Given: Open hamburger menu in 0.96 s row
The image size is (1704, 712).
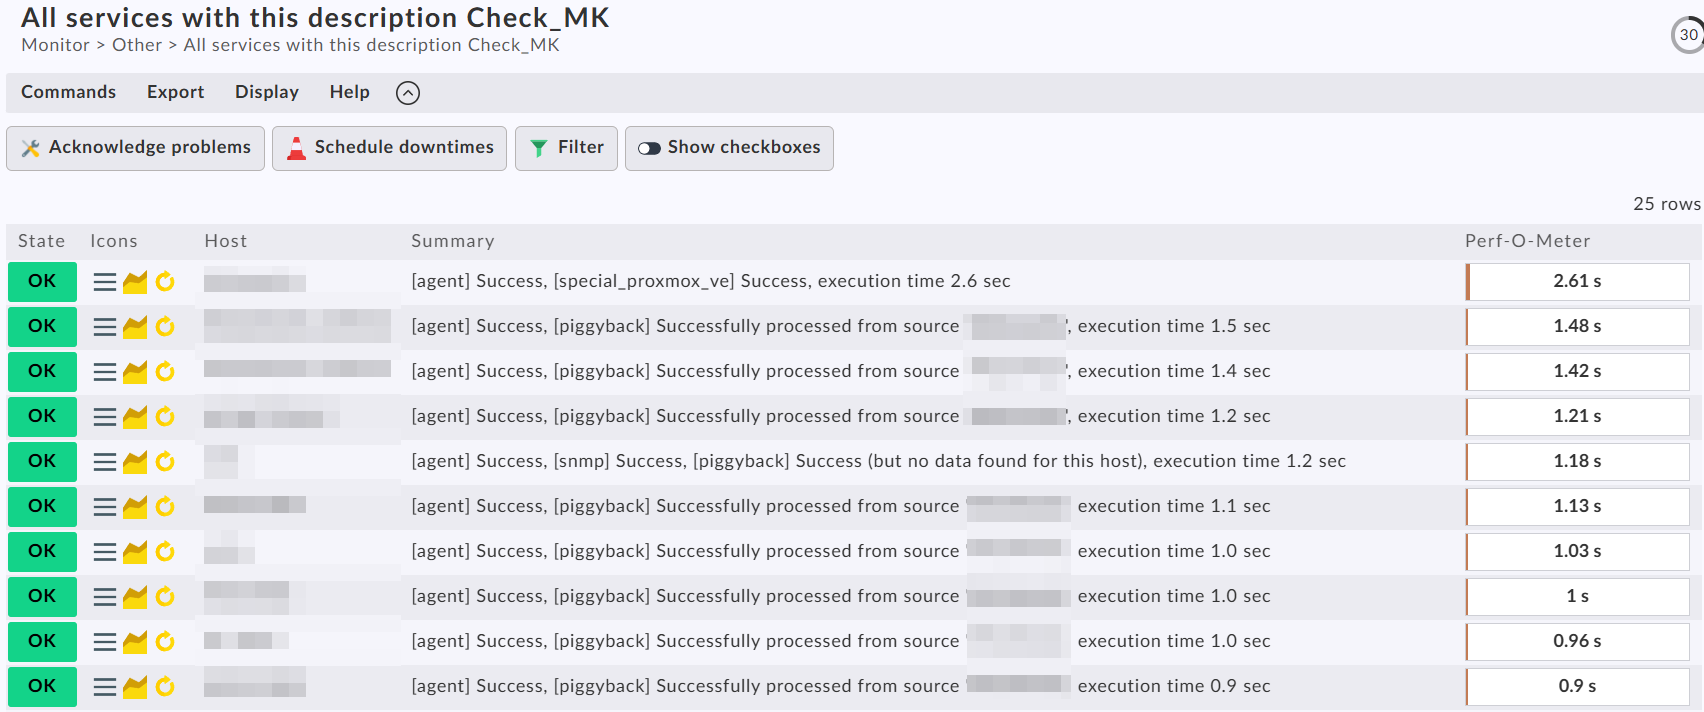Looking at the screenshot, I should (104, 642).
